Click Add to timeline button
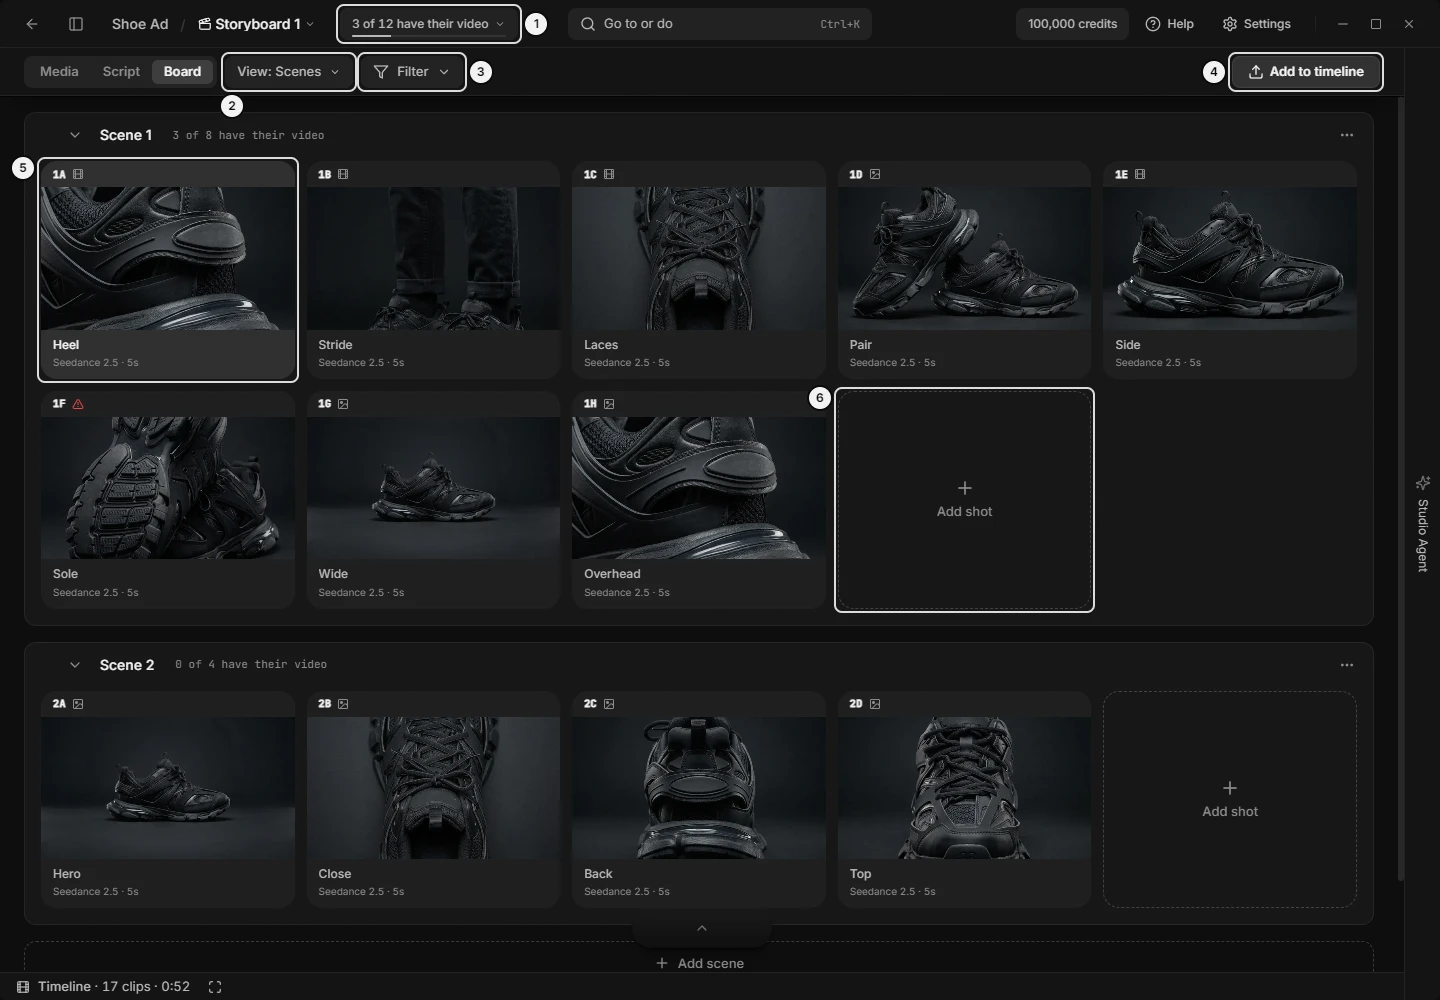The image size is (1440, 1000). pyautogui.click(x=1306, y=72)
